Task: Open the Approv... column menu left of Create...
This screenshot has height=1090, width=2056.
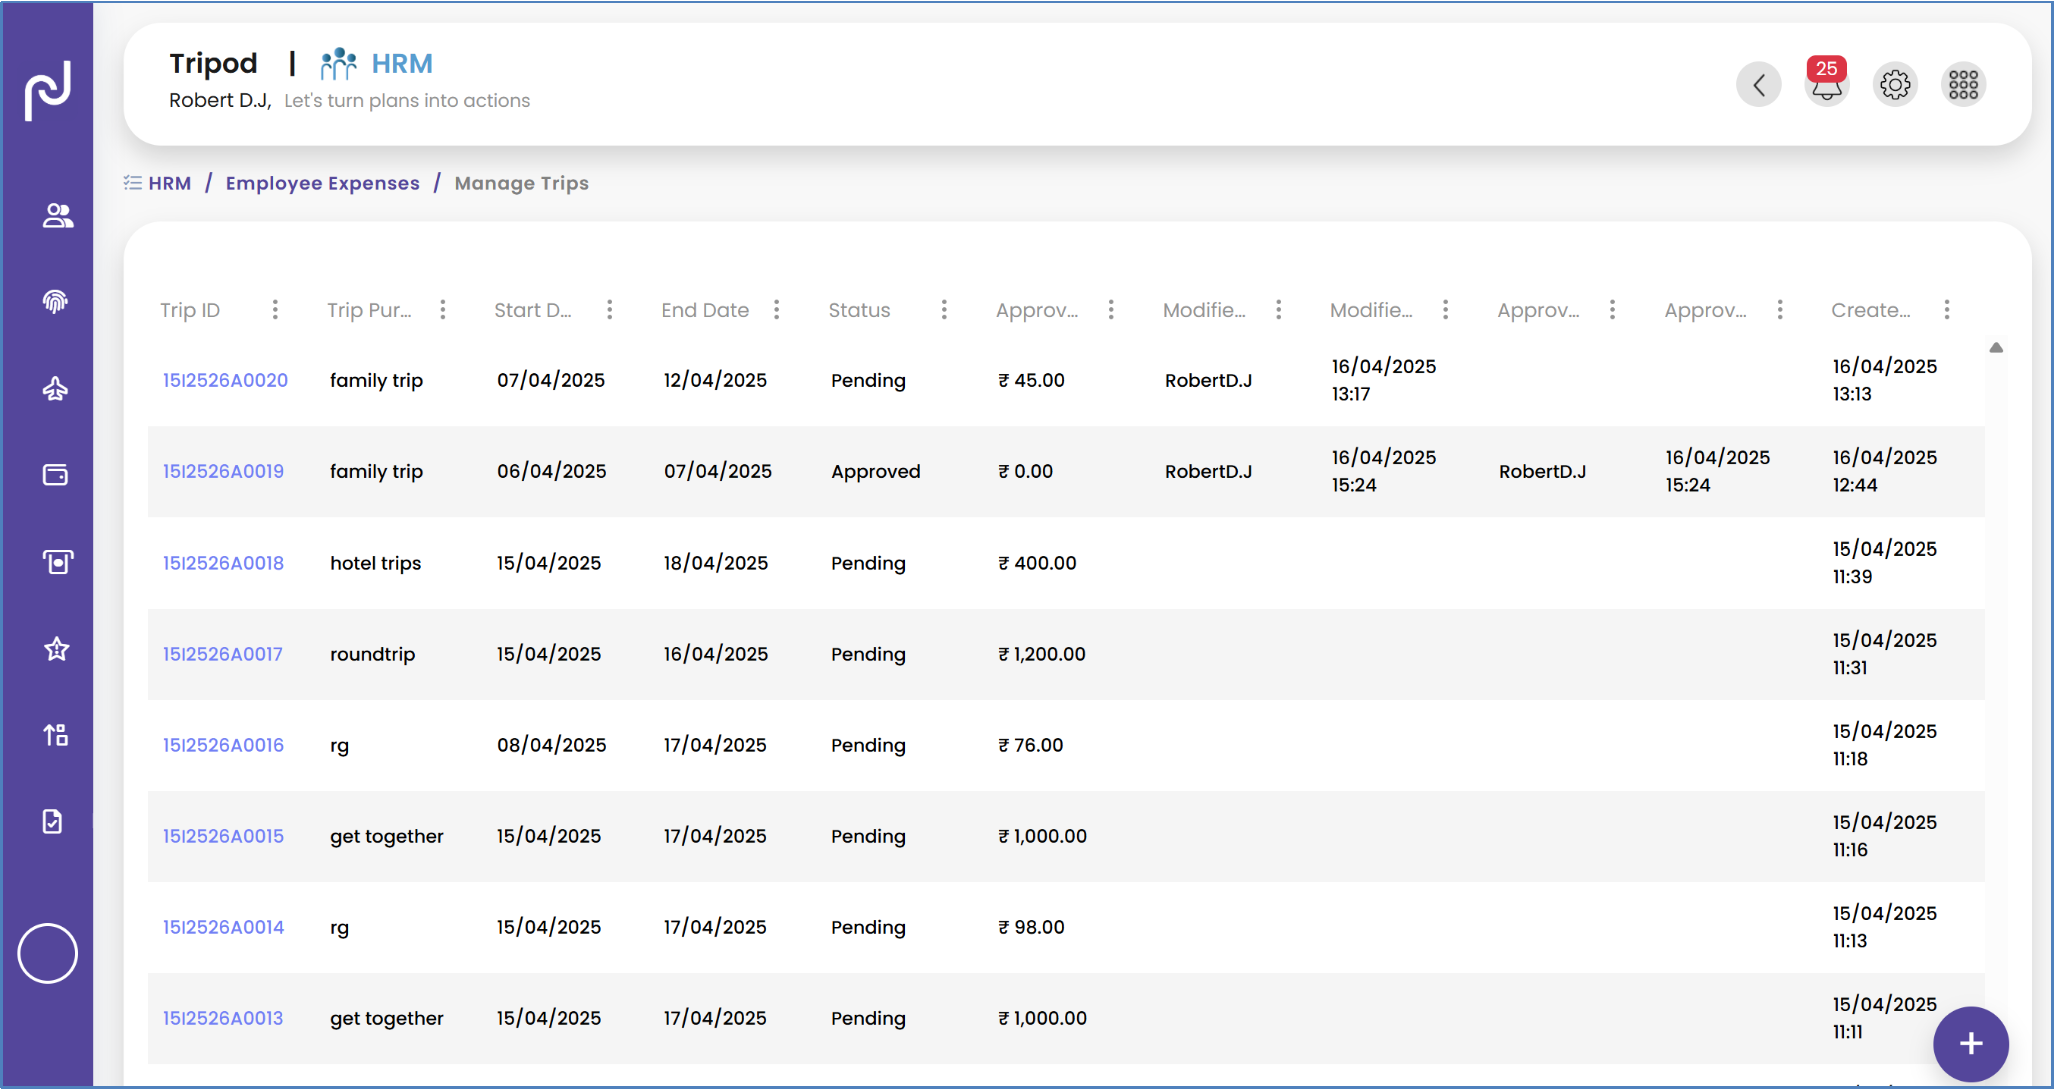Action: click(1780, 310)
